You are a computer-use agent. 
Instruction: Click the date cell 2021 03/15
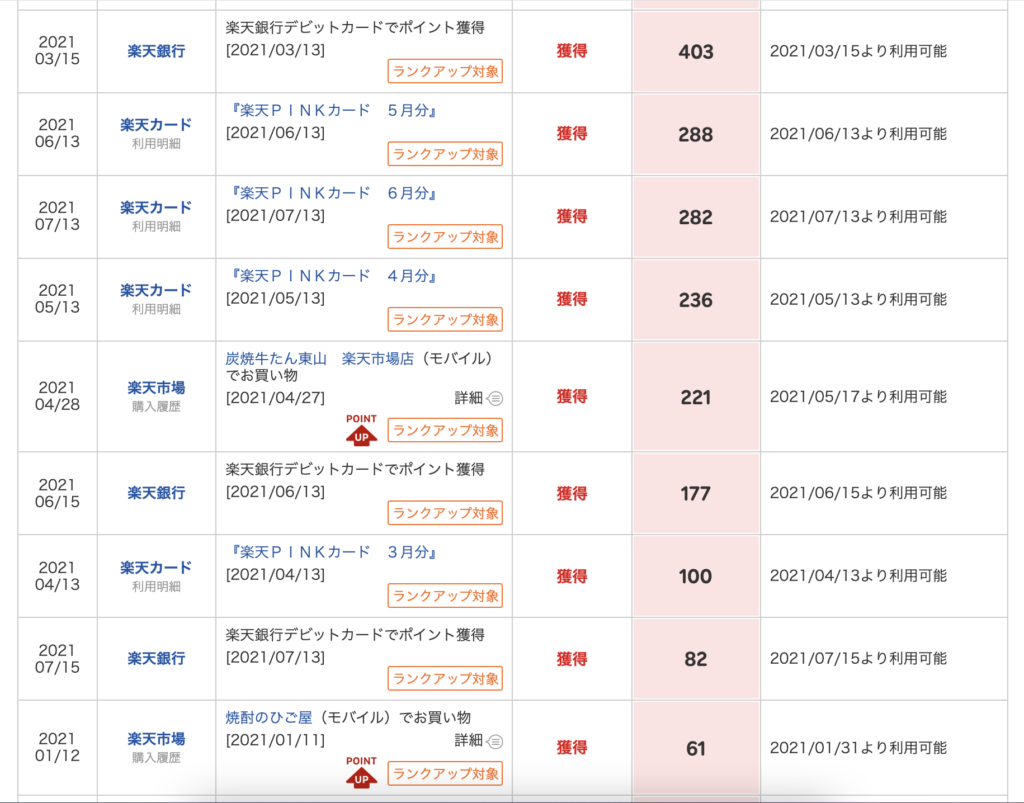point(57,50)
